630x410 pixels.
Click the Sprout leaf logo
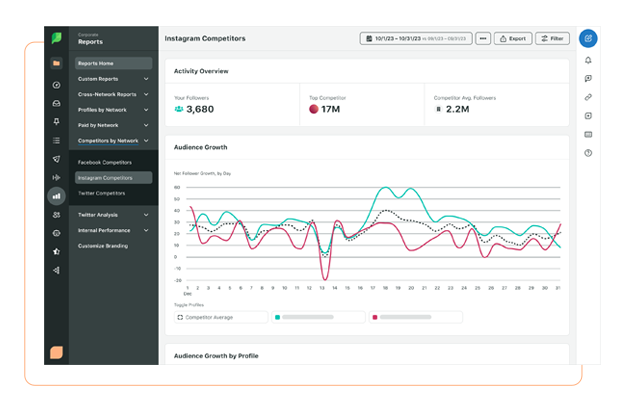[57, 38]
